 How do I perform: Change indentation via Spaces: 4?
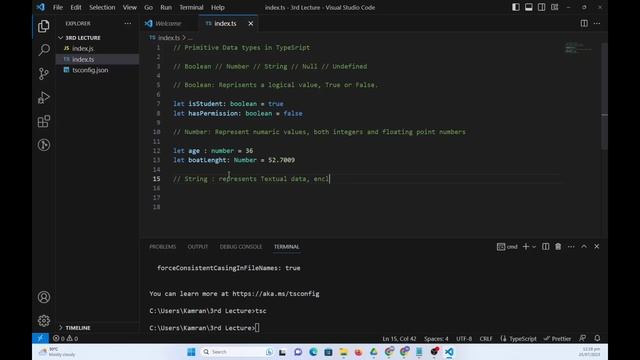point(436,338)
